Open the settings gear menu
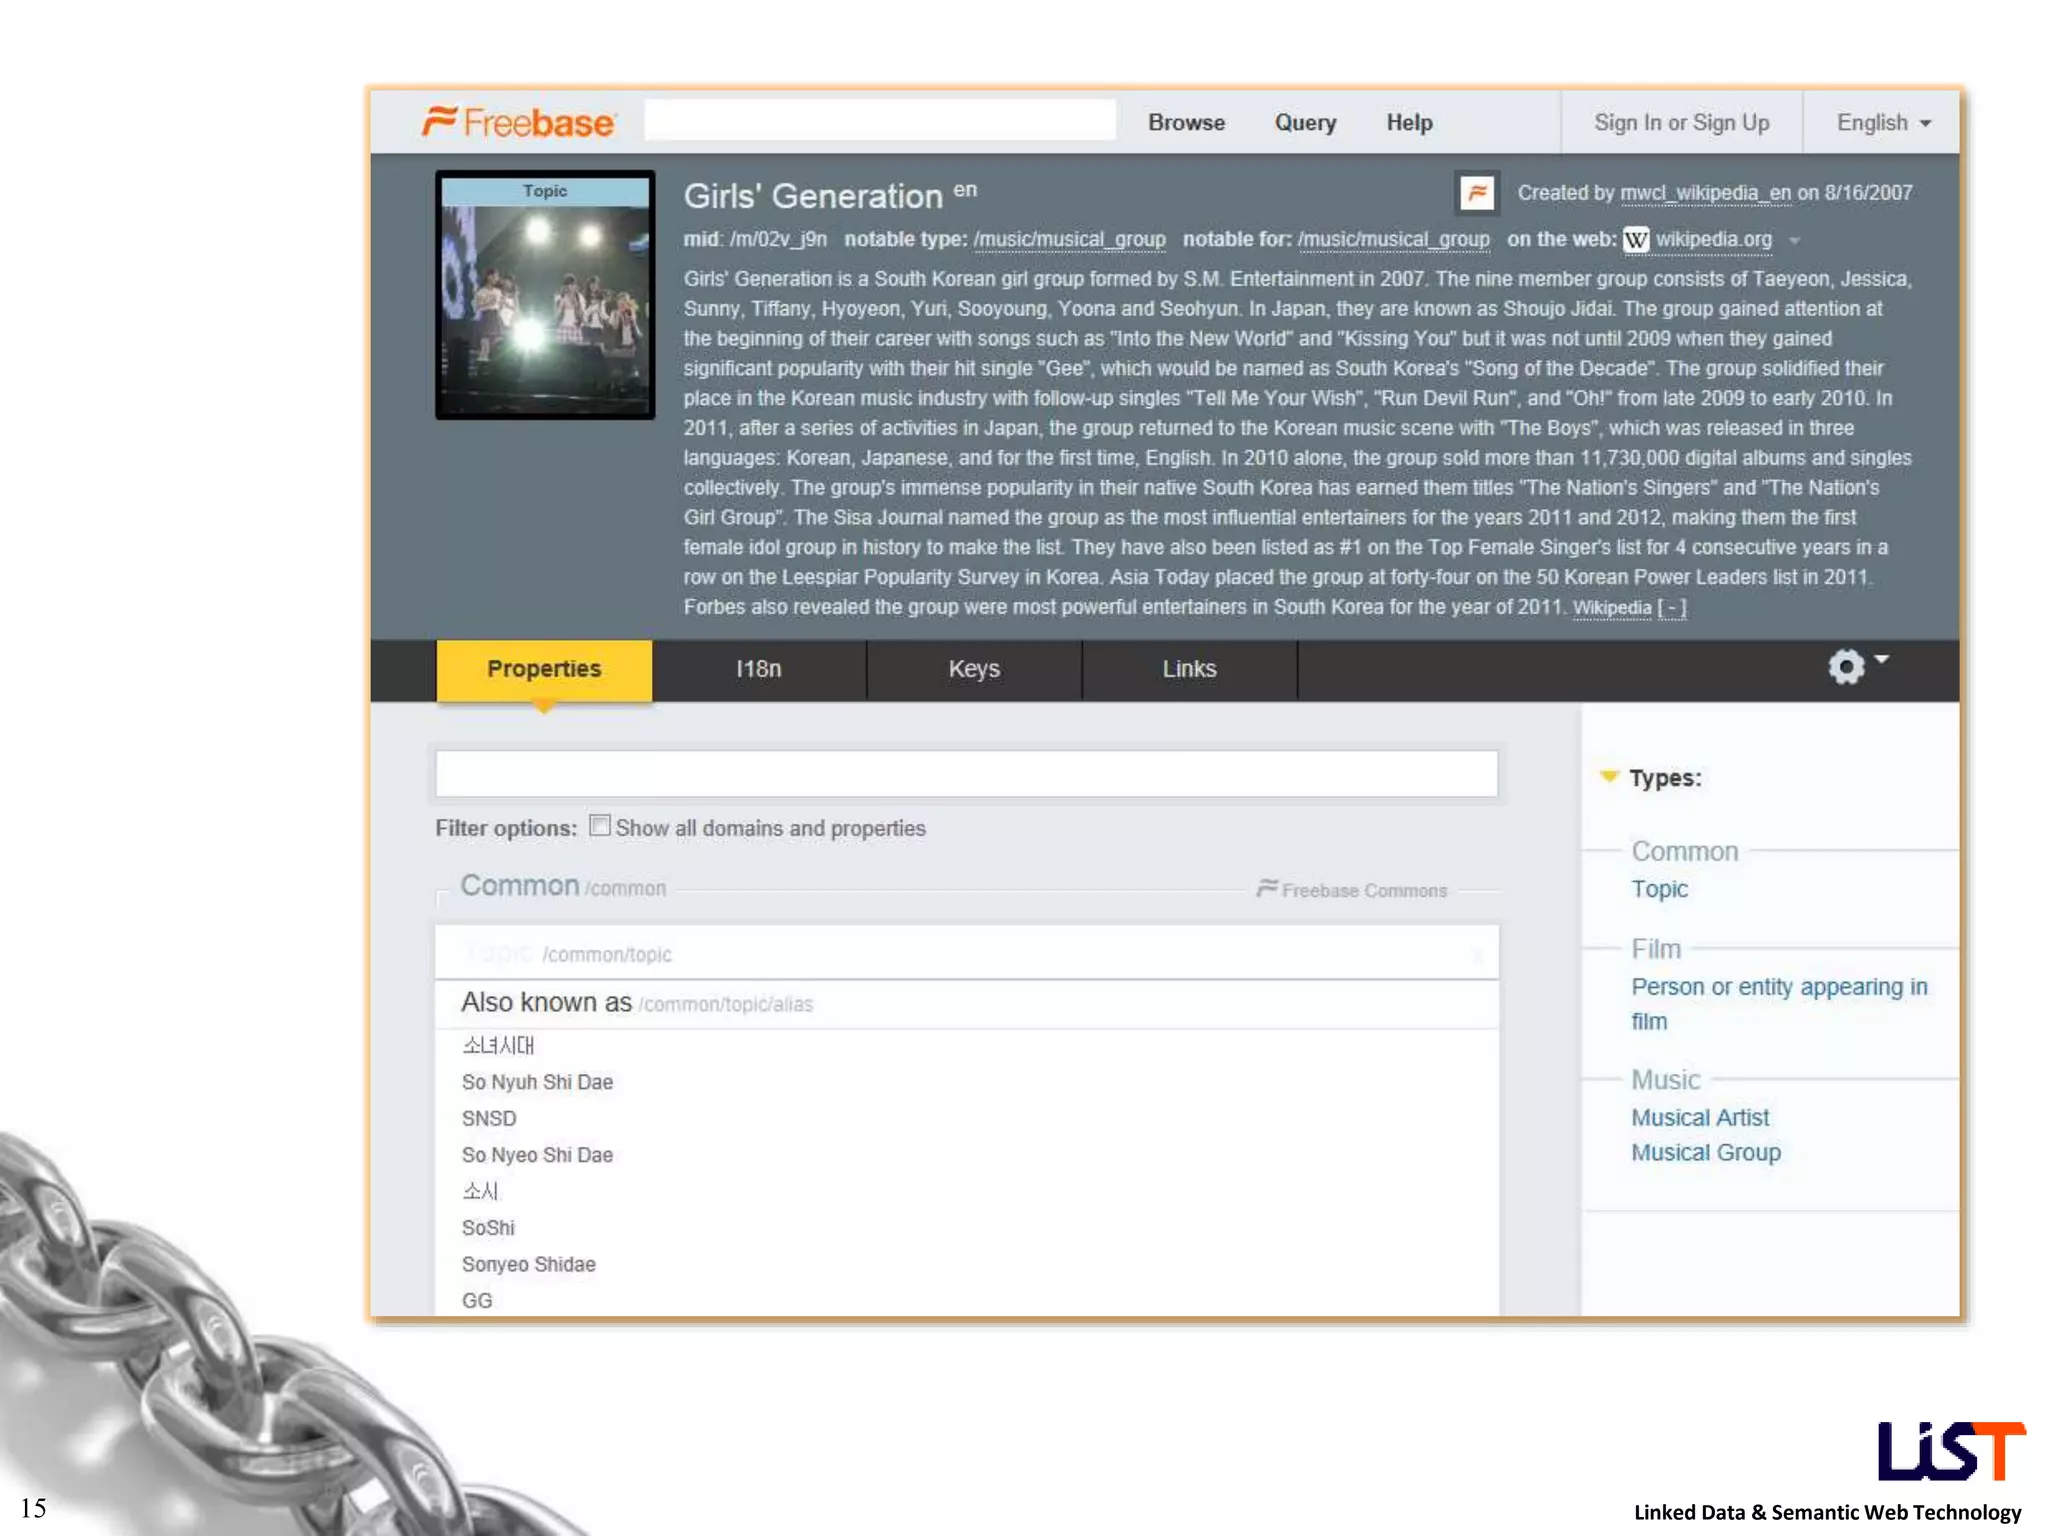The width and height of the screenshot is (2048, 1536). click(x=1856, y=667)
